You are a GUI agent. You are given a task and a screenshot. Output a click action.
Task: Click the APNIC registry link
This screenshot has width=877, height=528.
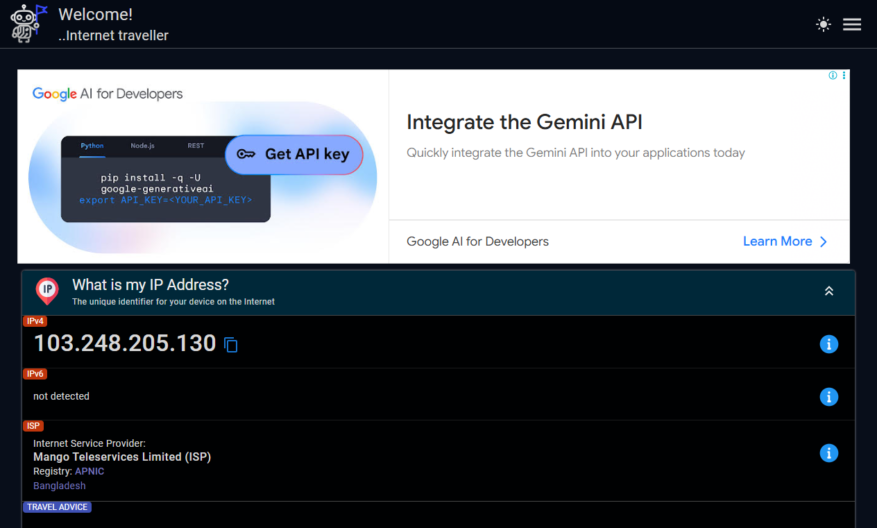tap(89, 472)
